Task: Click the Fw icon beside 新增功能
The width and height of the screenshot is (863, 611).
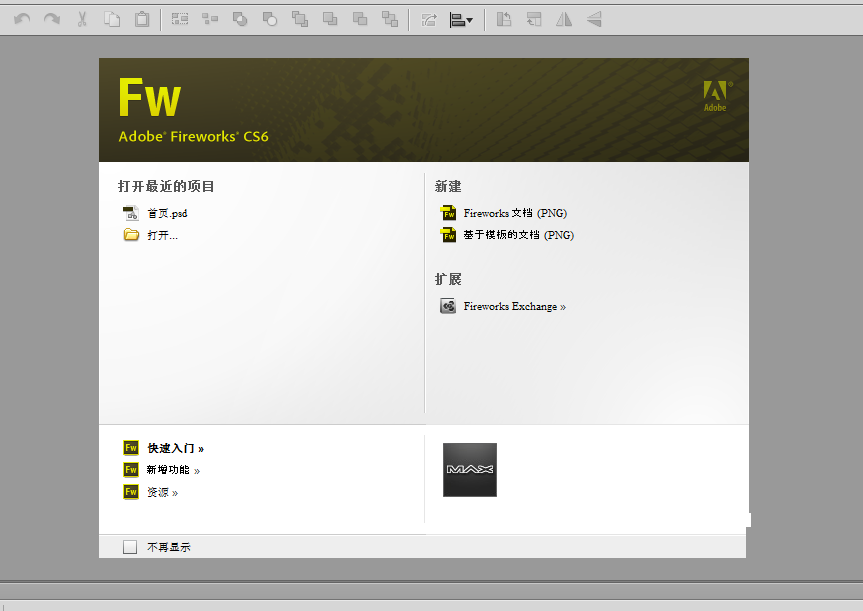Action: click(131, 470)
